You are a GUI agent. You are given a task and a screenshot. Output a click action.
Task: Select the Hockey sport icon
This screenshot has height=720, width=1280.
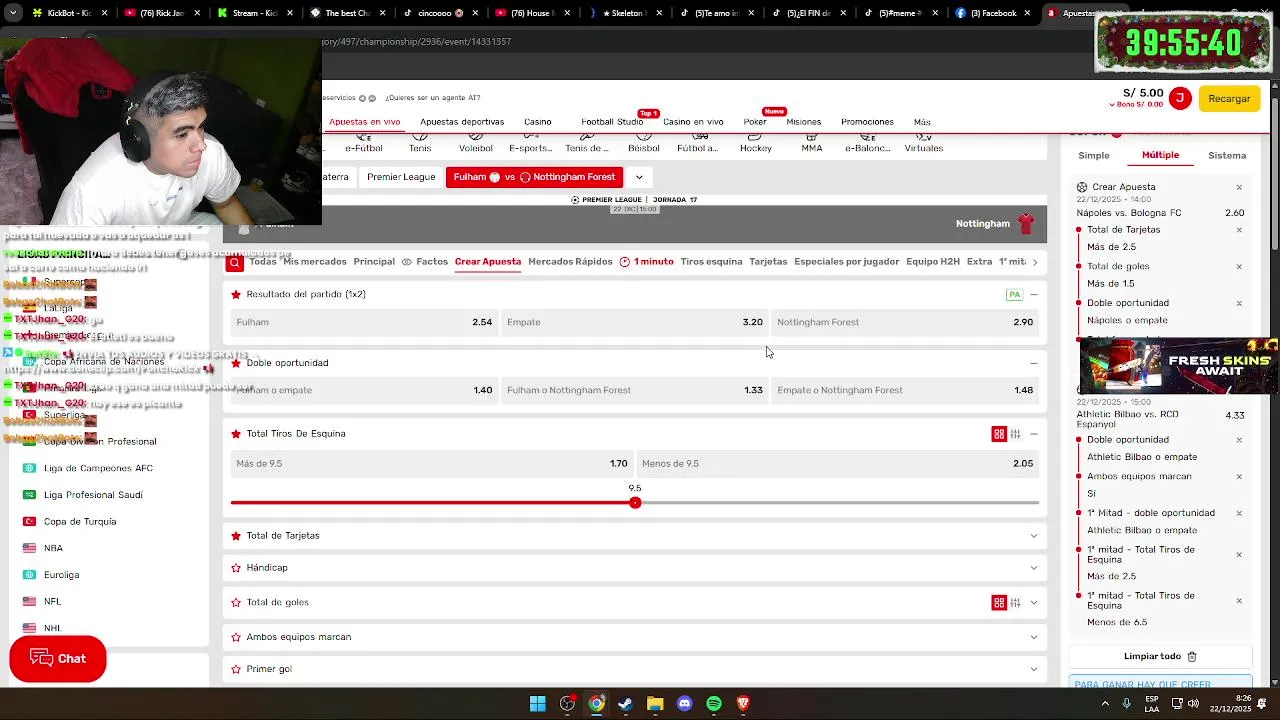tap(756, 144)
